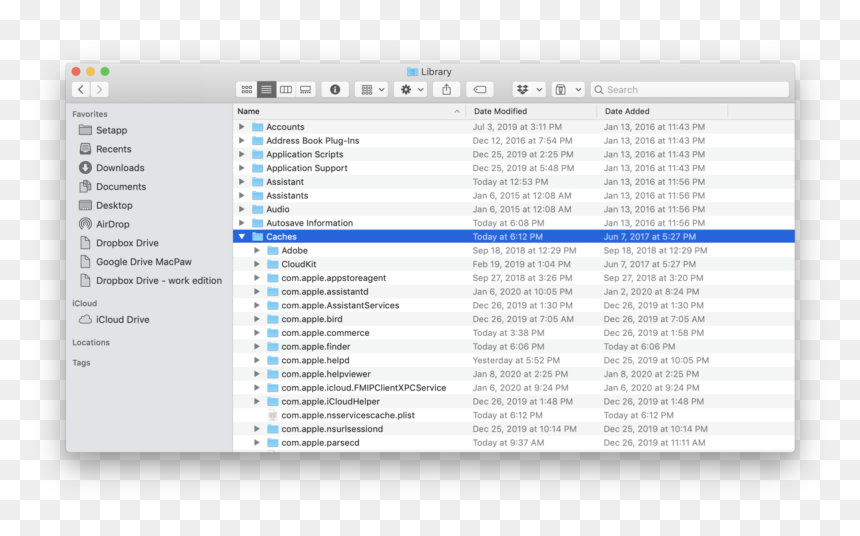Viewport: 860px width, 536px height.
Task: Select the com.apple.assistantd folder
Action: pyautogui.click(x=514, y=291)
